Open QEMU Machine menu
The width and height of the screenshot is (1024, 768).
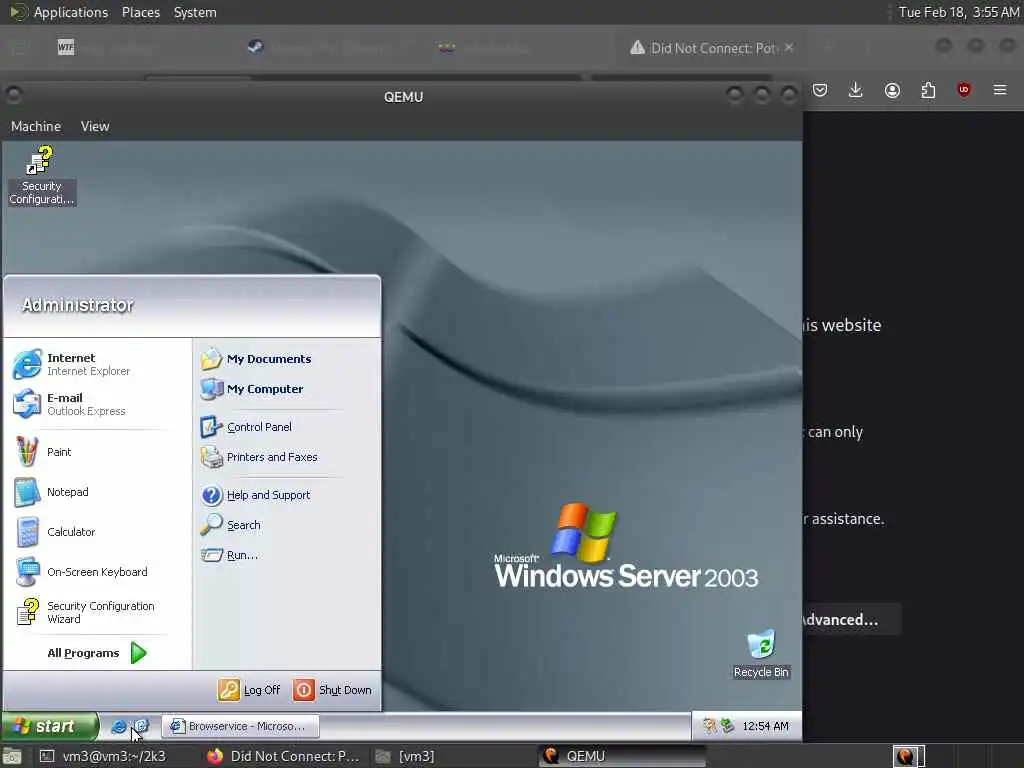click(x=36, y=126)
